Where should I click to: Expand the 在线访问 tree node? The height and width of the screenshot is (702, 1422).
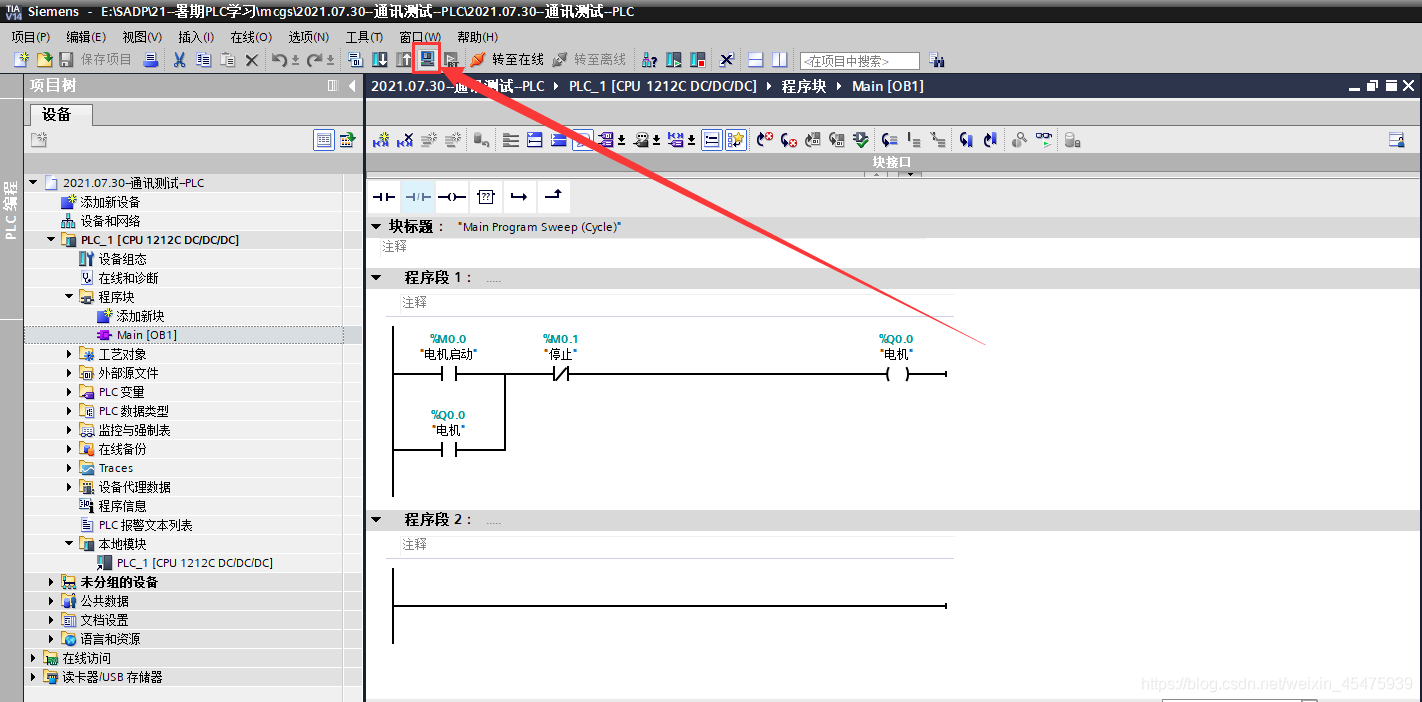(33, 658)
